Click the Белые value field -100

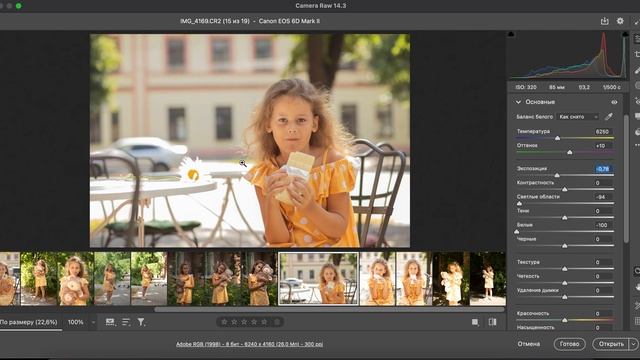coord(602,225)
